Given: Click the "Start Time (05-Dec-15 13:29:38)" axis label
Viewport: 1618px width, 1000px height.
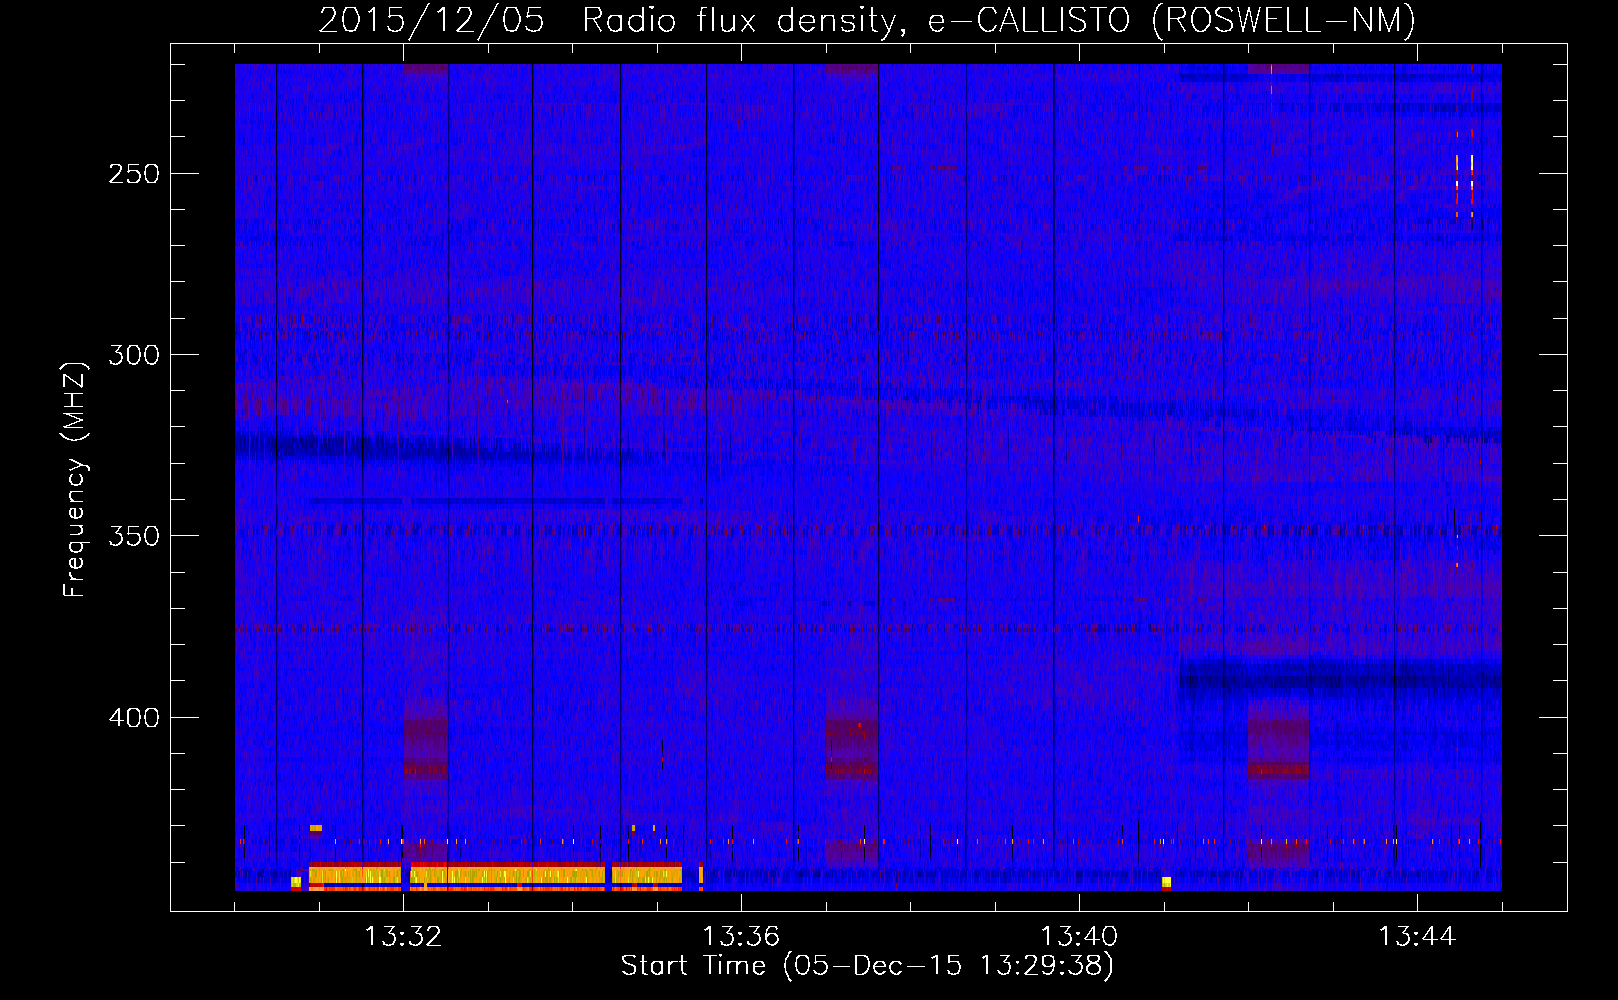Looking at the screenshot, I should coord(867,966).
